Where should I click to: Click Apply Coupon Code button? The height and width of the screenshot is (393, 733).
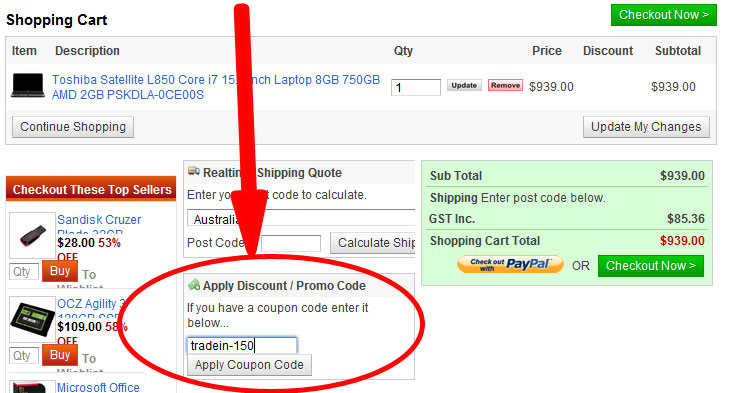pyautogui.click(x=249, y=365)
